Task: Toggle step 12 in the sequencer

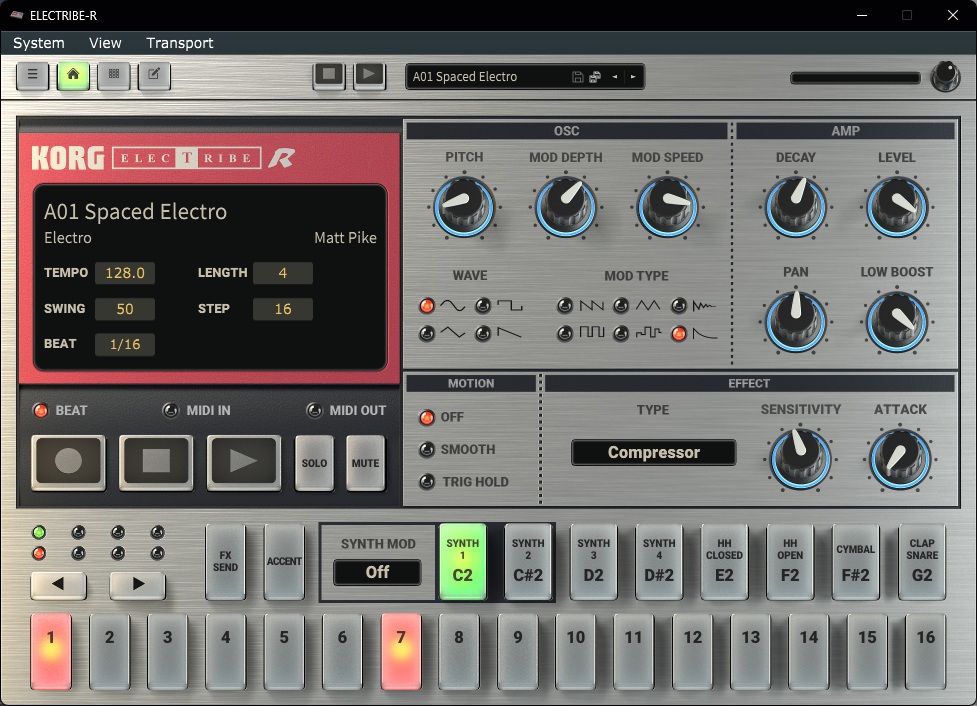Action: [x=692, y=651]
